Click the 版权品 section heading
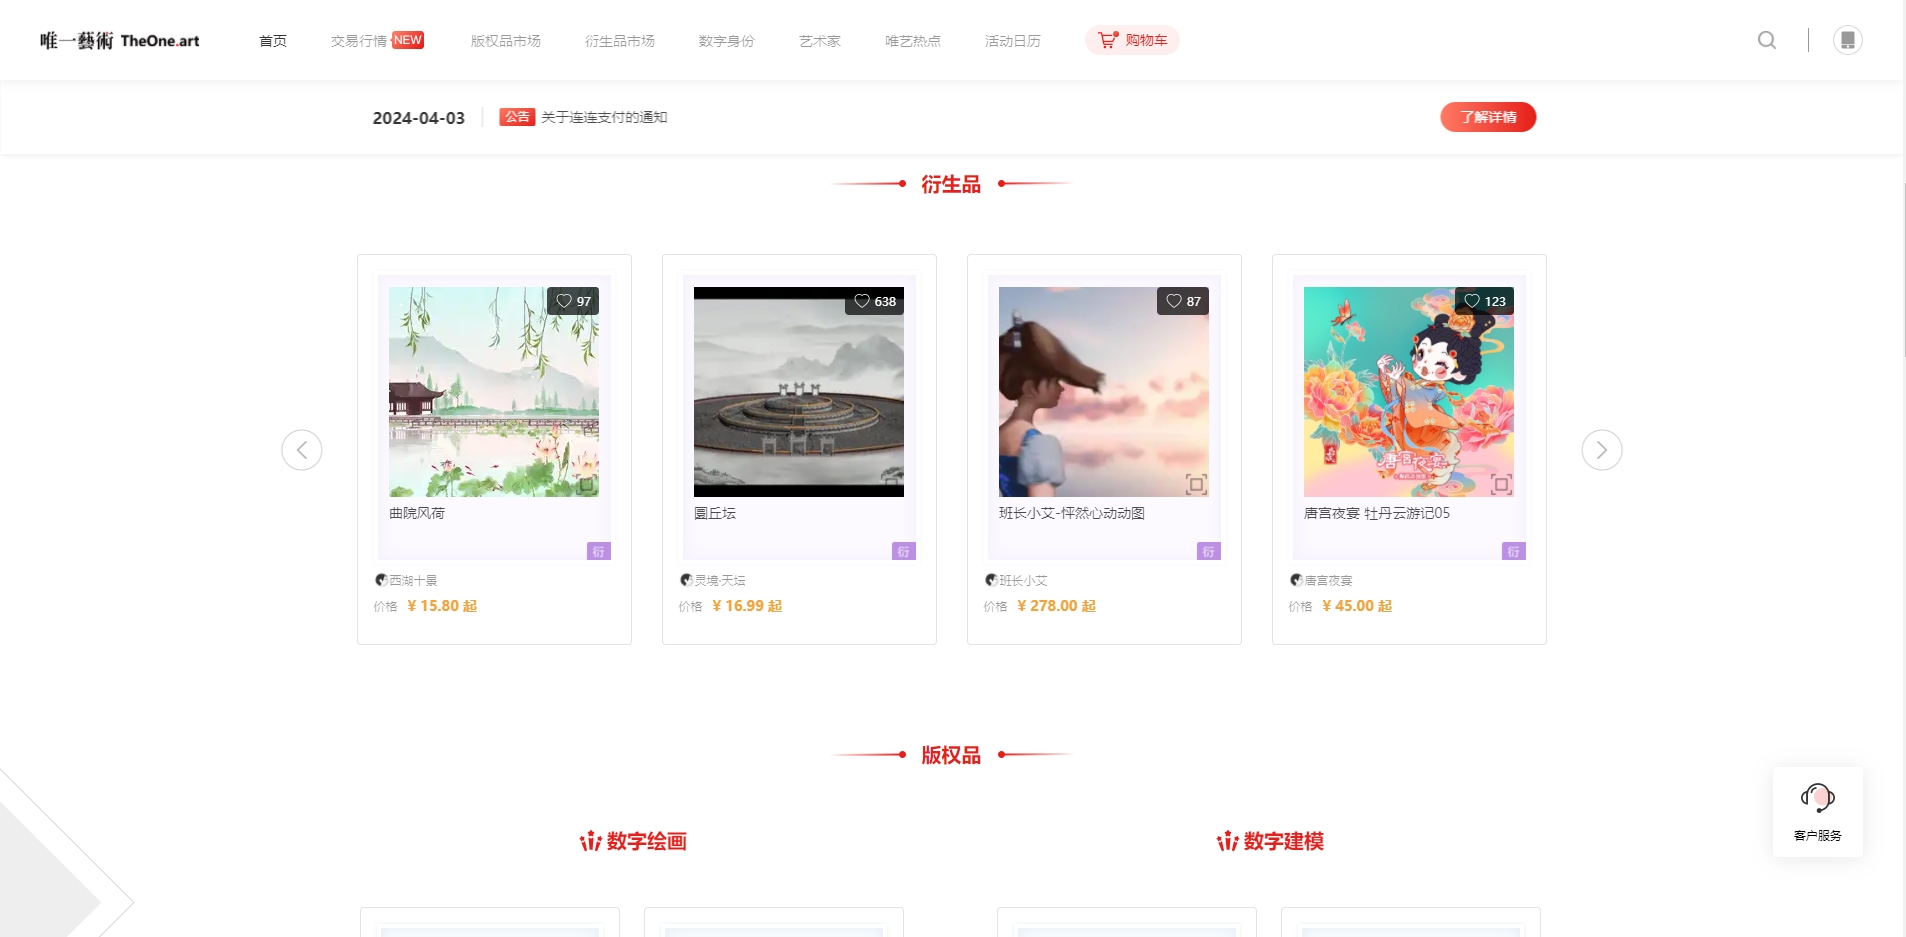This screenshot has height=937, width=1906. pyautogui.click(x=951, y=755)
